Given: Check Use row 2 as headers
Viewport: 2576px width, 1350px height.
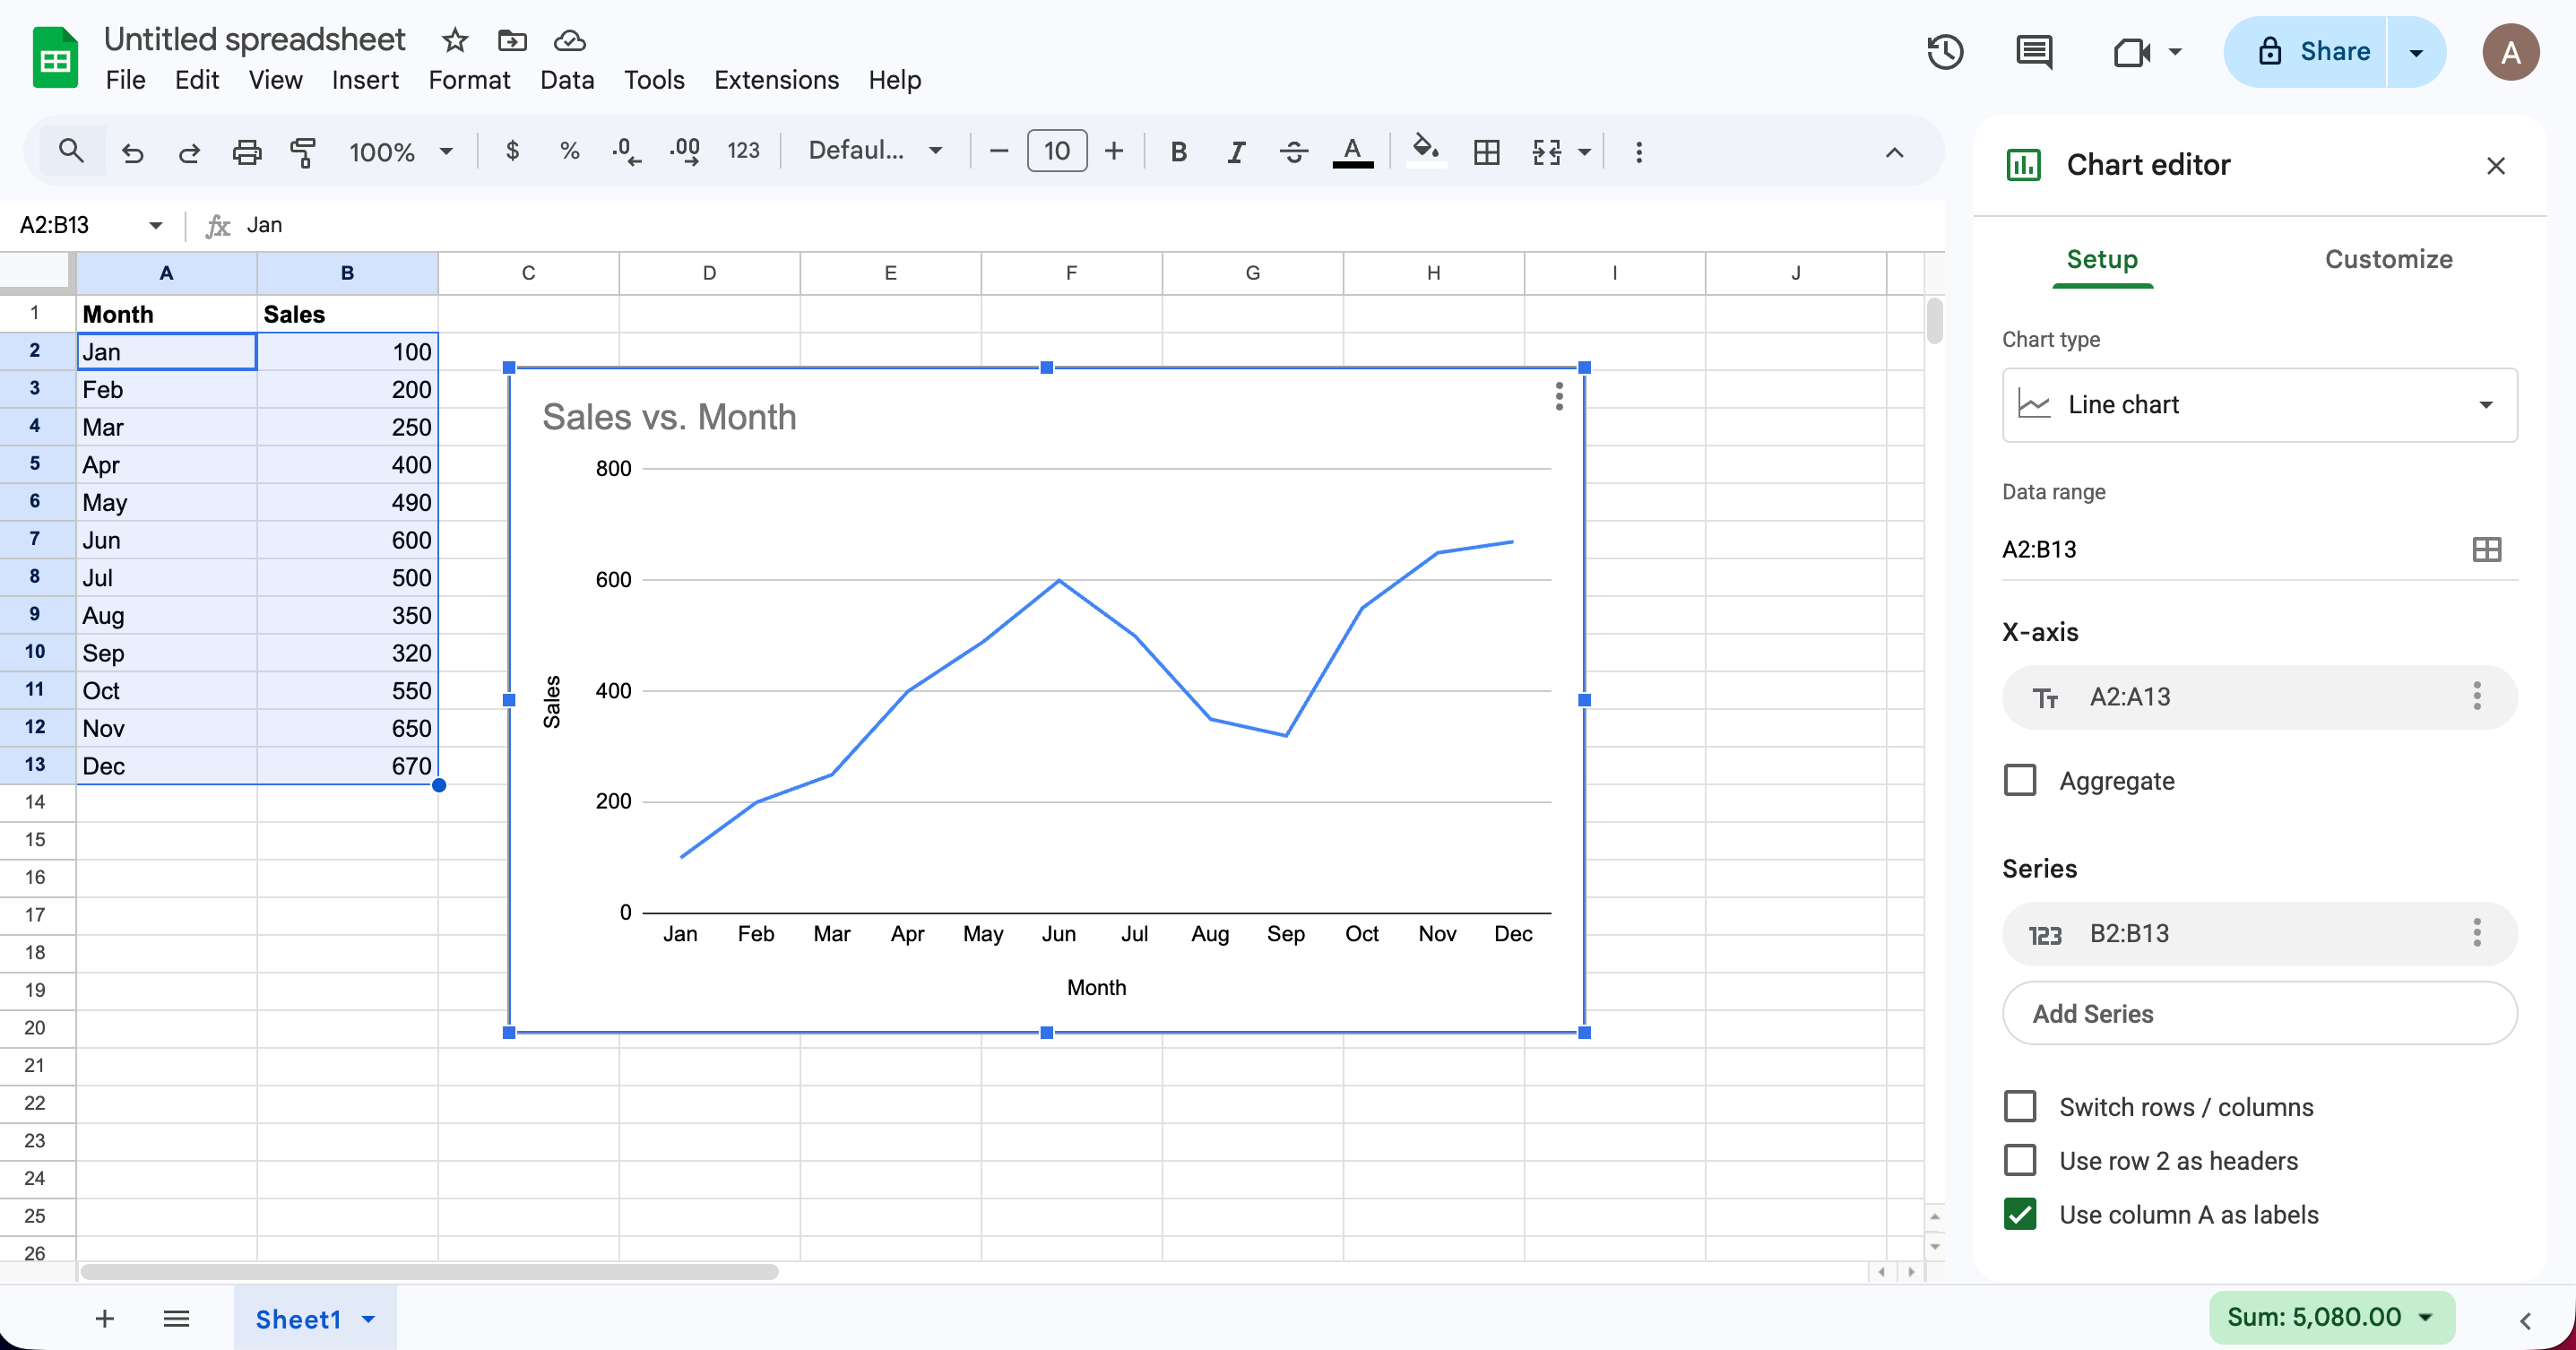Looking at the screenshot, I should (x=2019, y=1160).
